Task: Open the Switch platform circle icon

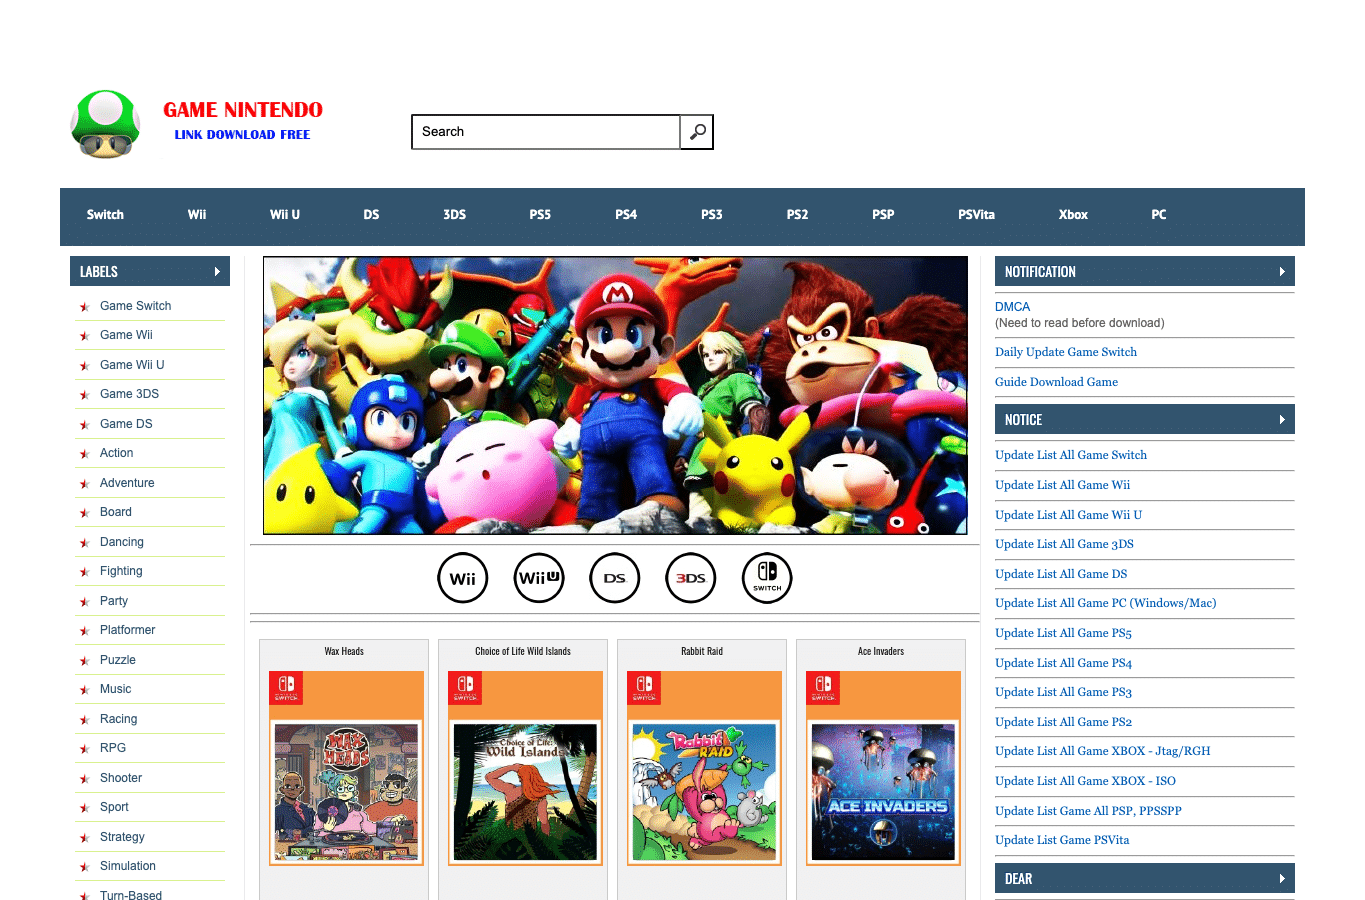Action: point(767,578)
